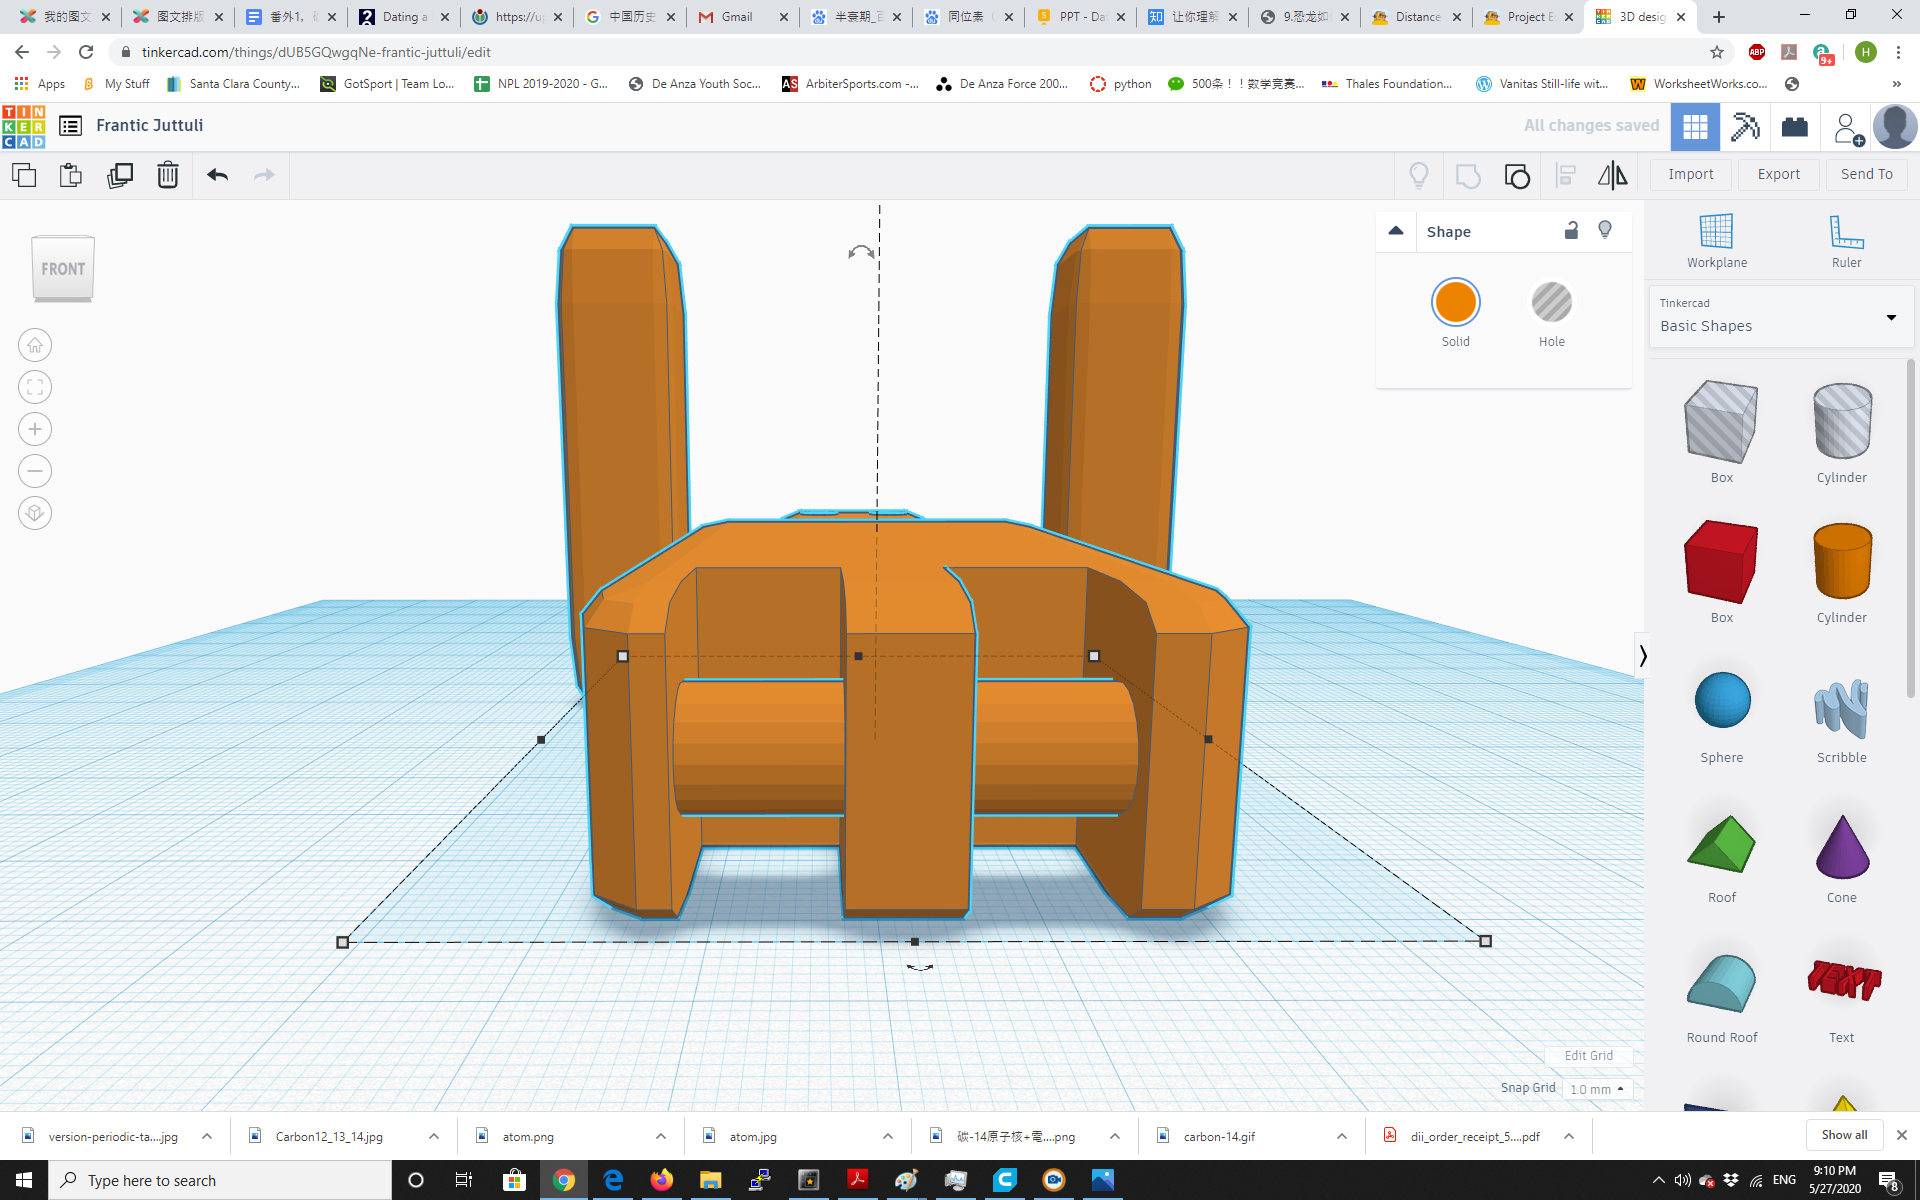Open a new browser tab

(x=1719, y=17)
